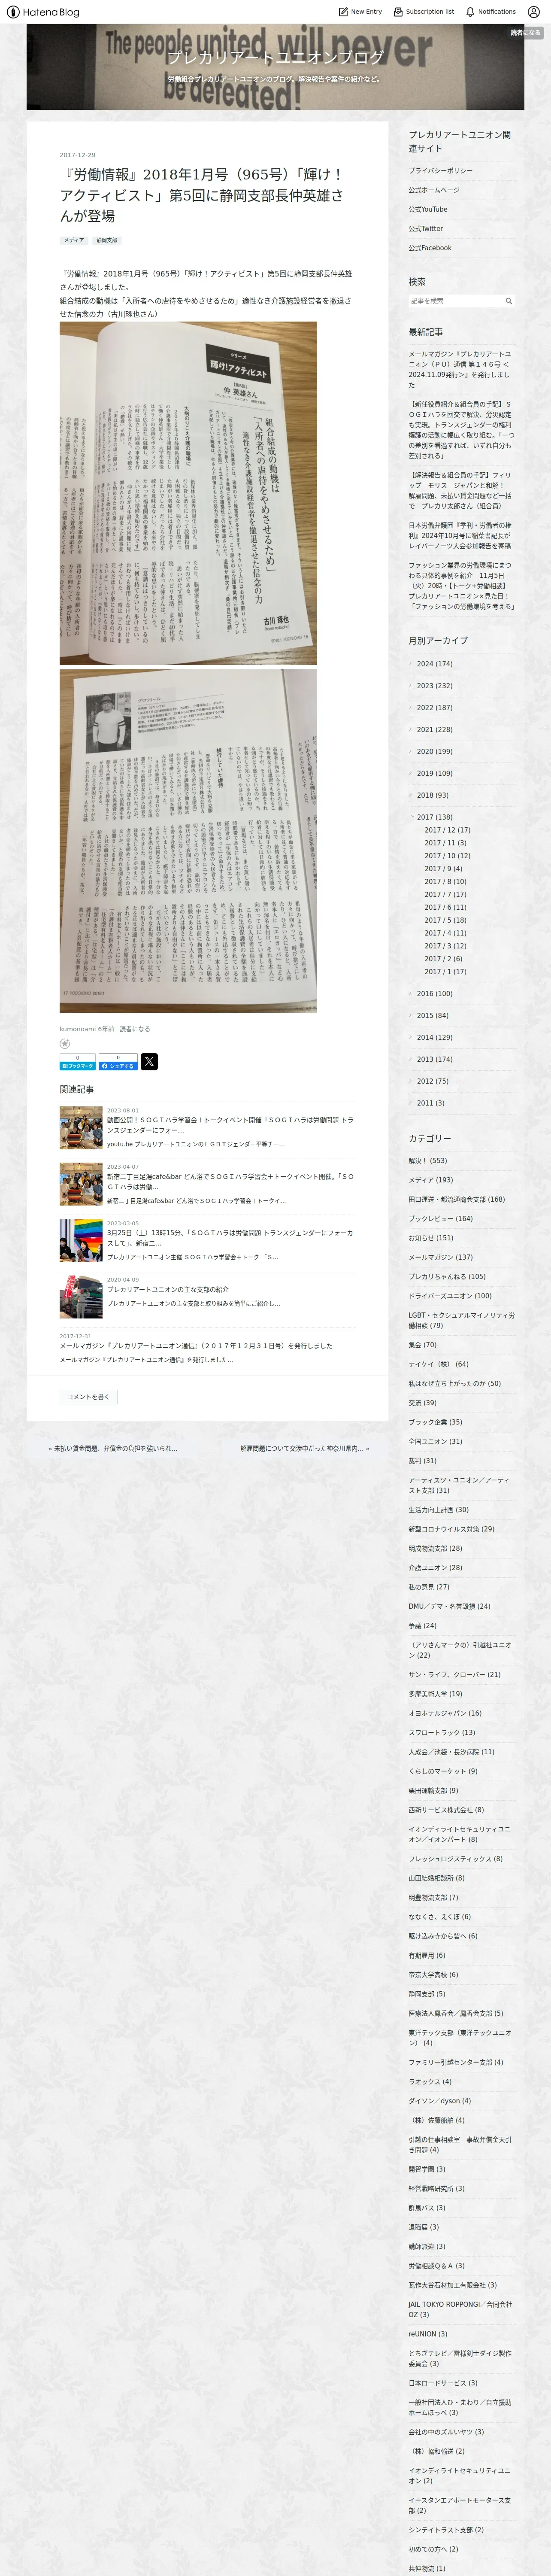Open the 新型コロナウイルス対策 (29) category
The width and height of the screenshot is (551, 2576).
pos(451,1529)
